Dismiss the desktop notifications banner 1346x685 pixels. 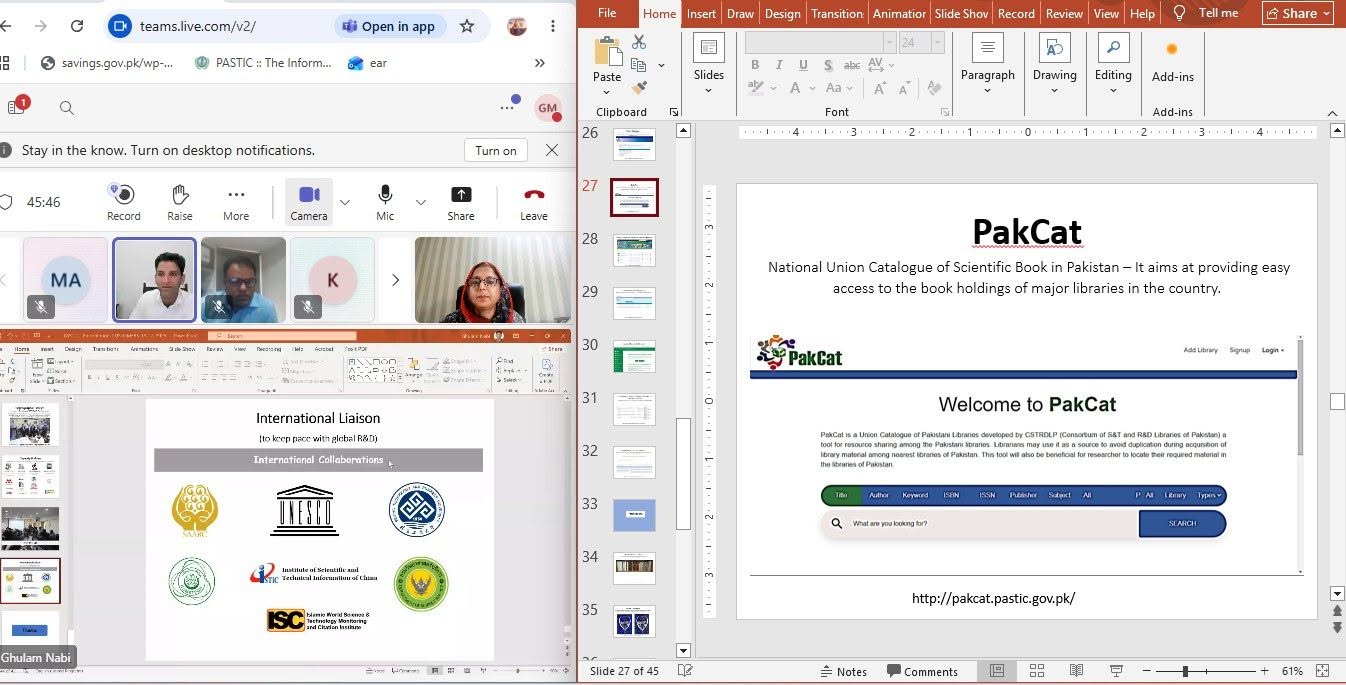tap(552, 150)
